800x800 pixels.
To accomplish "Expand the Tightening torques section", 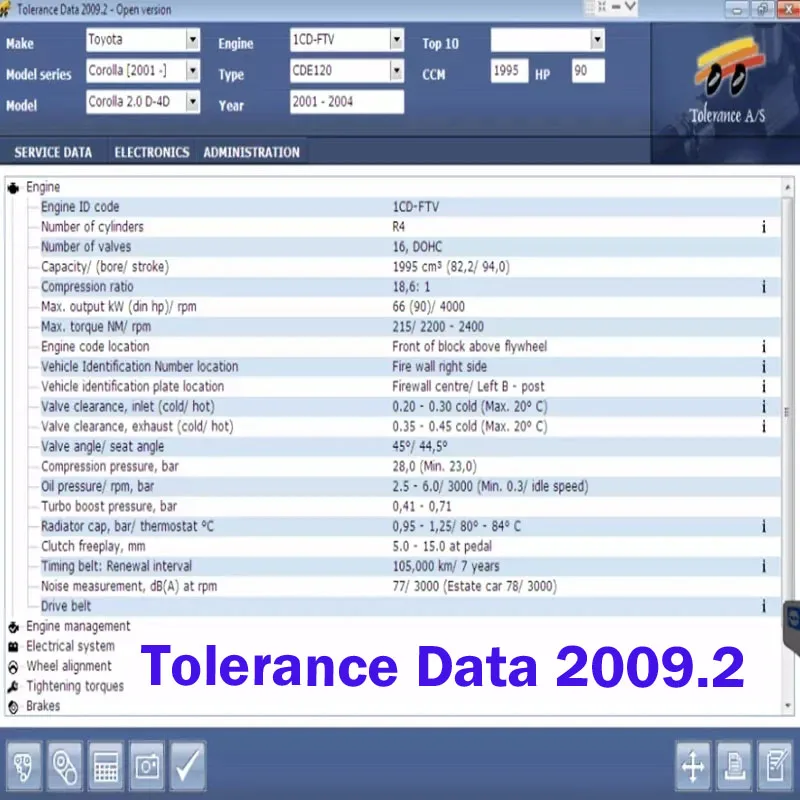I will pyautogui.click(x=75, y=686).
